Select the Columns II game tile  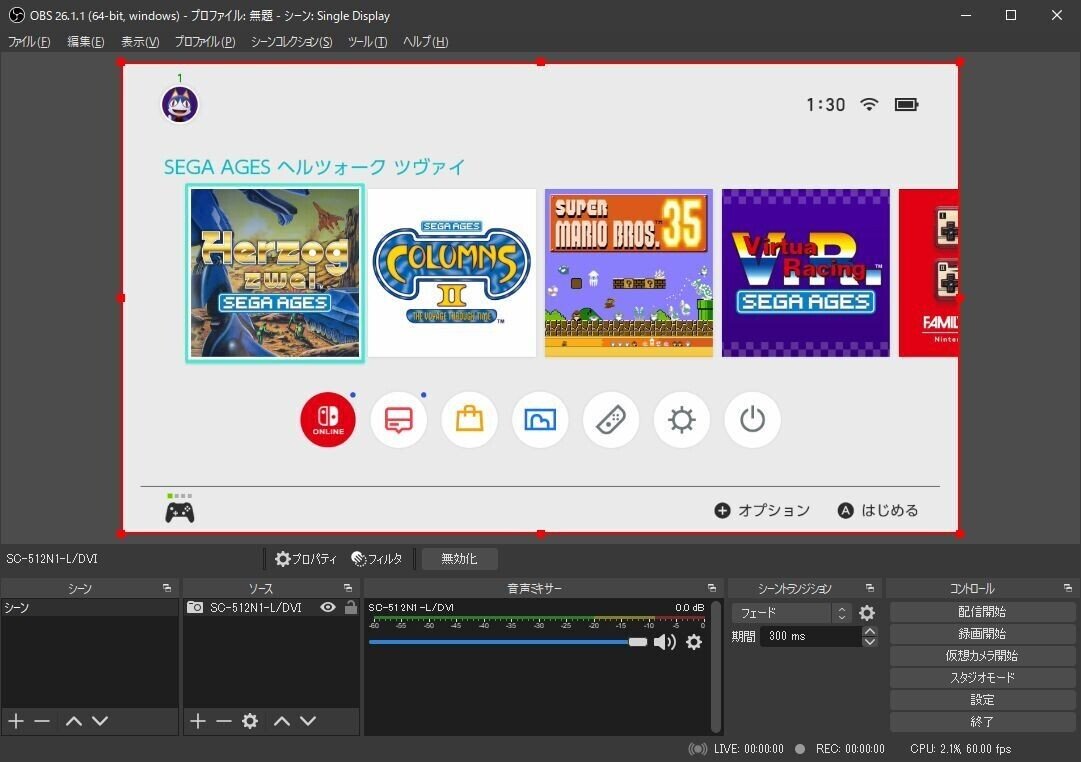click(452, 273)
